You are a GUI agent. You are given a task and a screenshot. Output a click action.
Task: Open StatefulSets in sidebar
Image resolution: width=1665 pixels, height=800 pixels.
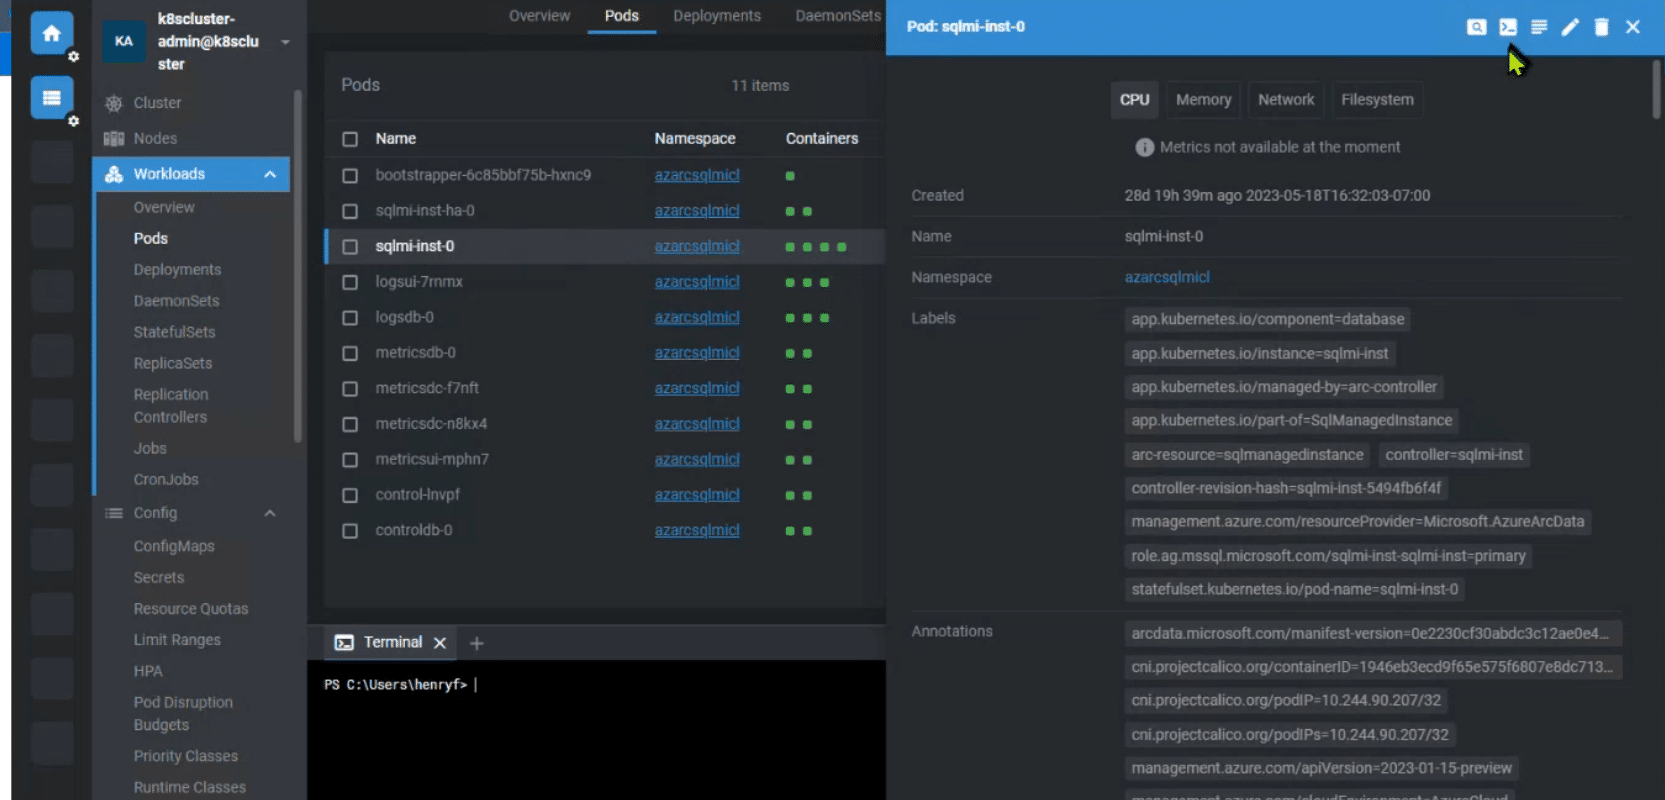(174, 332)
